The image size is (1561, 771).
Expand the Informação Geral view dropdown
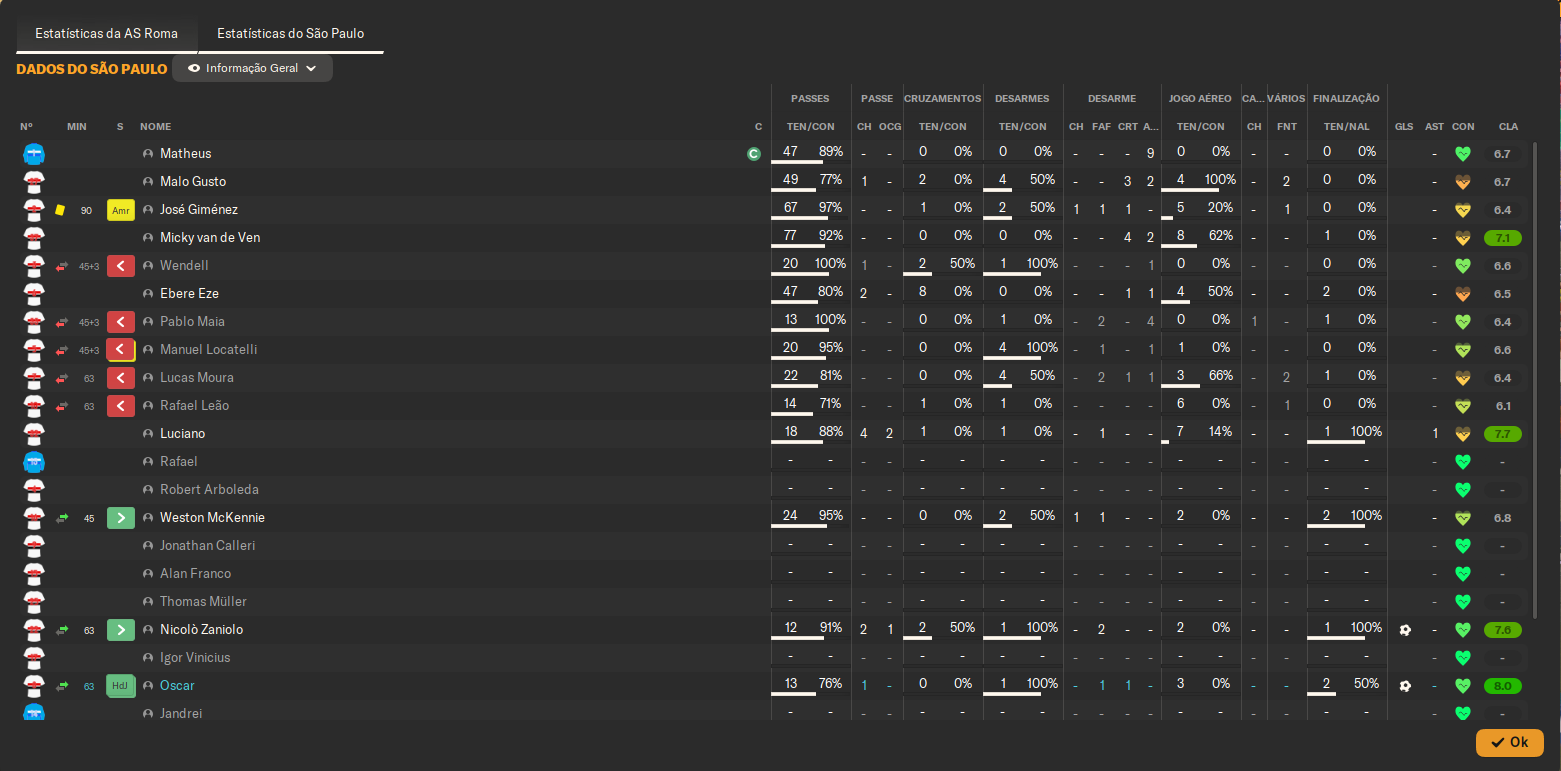(252, 69)
